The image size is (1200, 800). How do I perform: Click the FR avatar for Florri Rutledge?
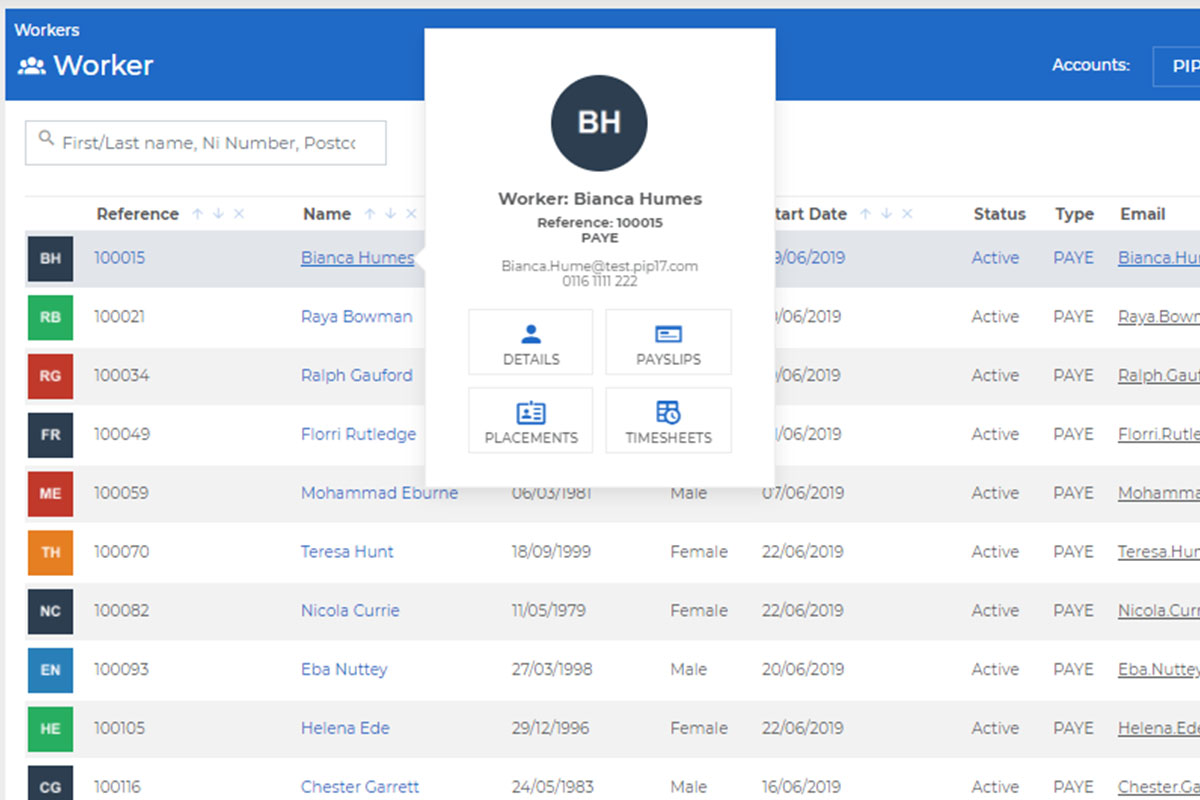(50, 435)
